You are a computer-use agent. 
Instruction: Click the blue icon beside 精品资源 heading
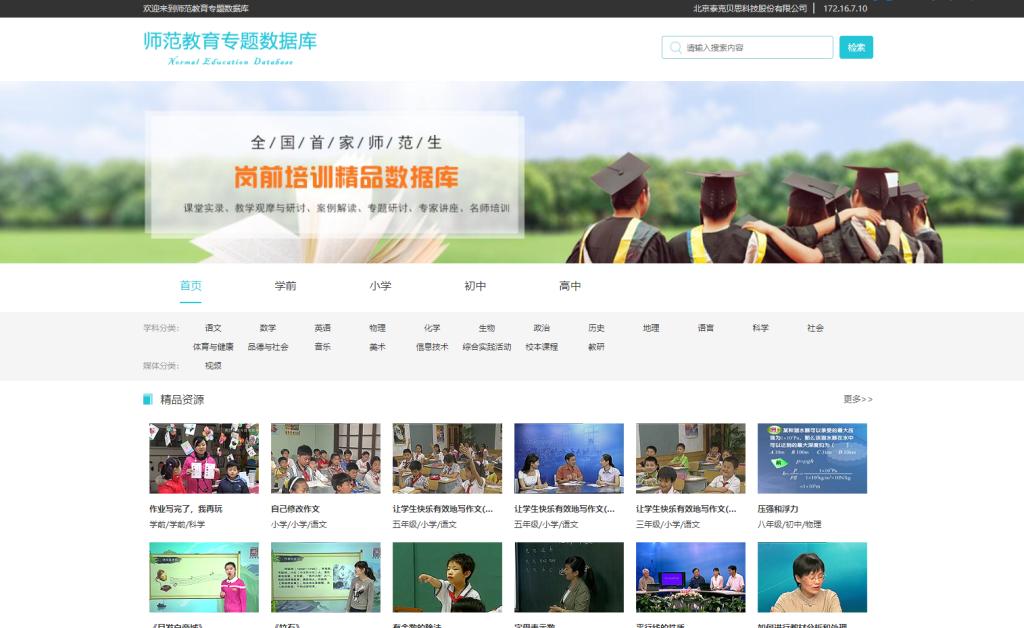tap(148, 400)
